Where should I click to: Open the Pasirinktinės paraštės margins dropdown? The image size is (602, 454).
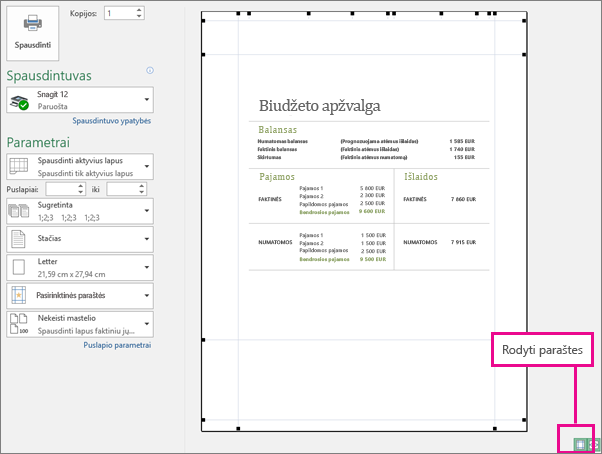pos(80,296)
